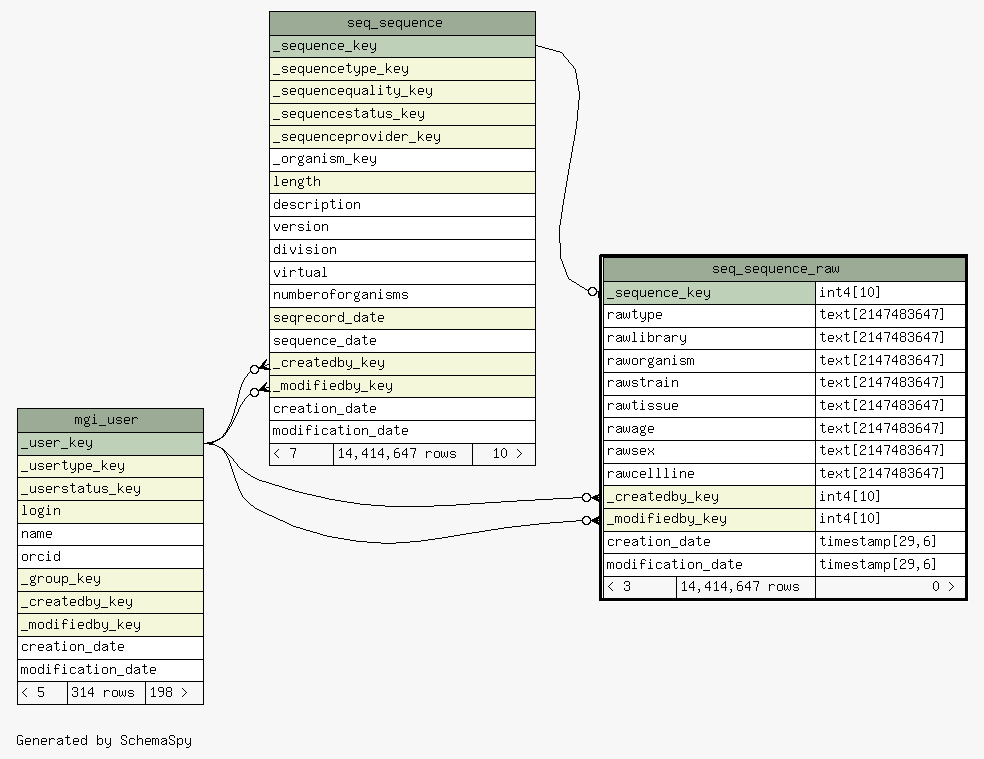Click the 3 parents count in seq_sequence_raw
Viewport: 984px width, 759px height.
(x=640, y=587)
